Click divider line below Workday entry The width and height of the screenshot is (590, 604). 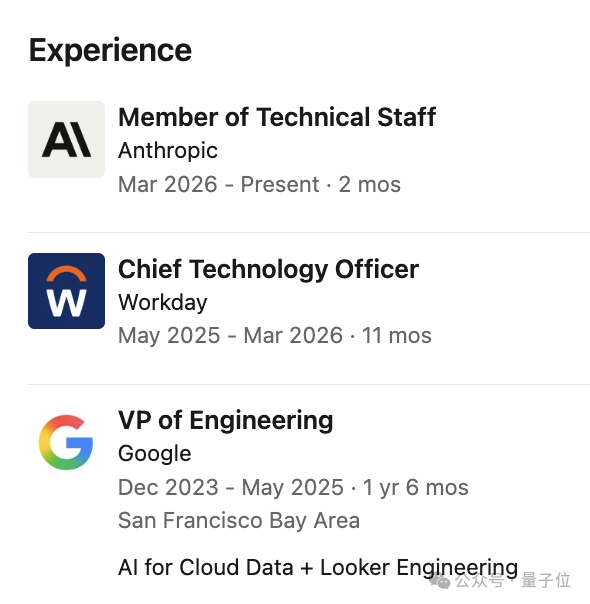pyautogui.click(x=309, y=384)
